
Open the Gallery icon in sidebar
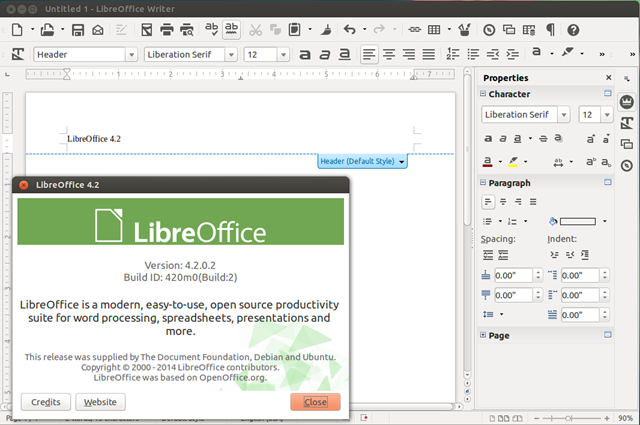(627, 144)
